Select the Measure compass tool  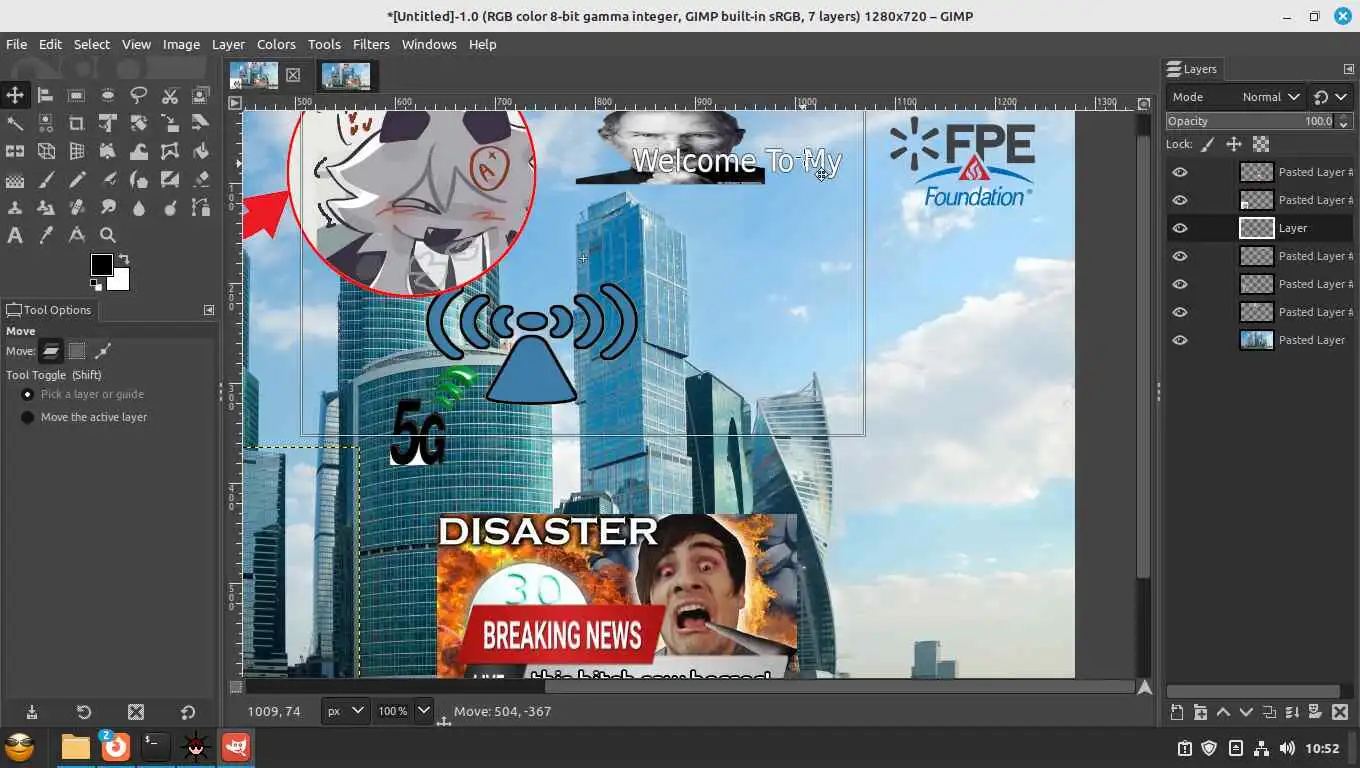[76, 236]
